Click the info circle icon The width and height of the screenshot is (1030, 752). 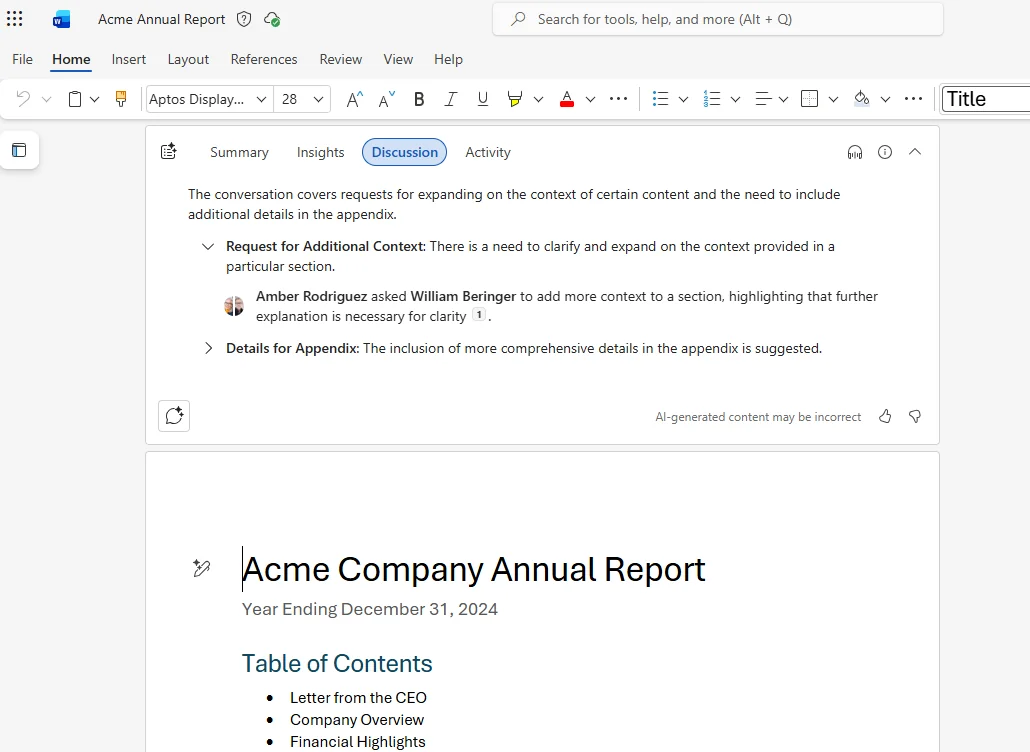[x=885, y=152]
